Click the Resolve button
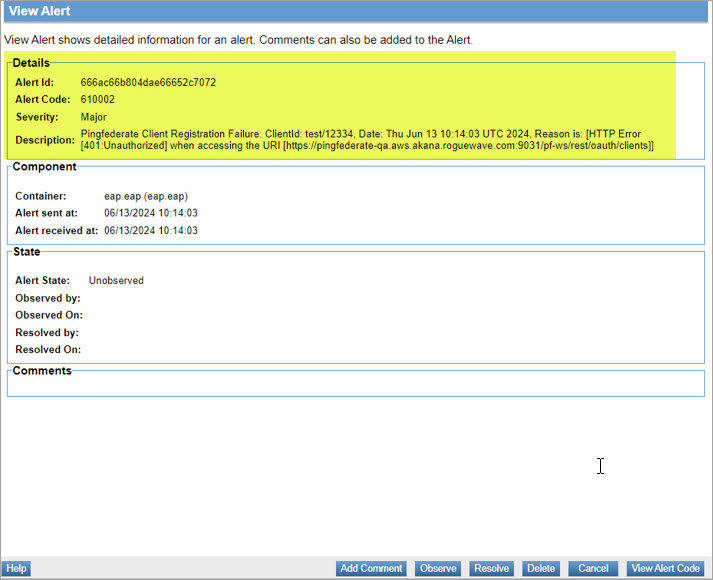713x580 pixels. (x=492, y=568)
